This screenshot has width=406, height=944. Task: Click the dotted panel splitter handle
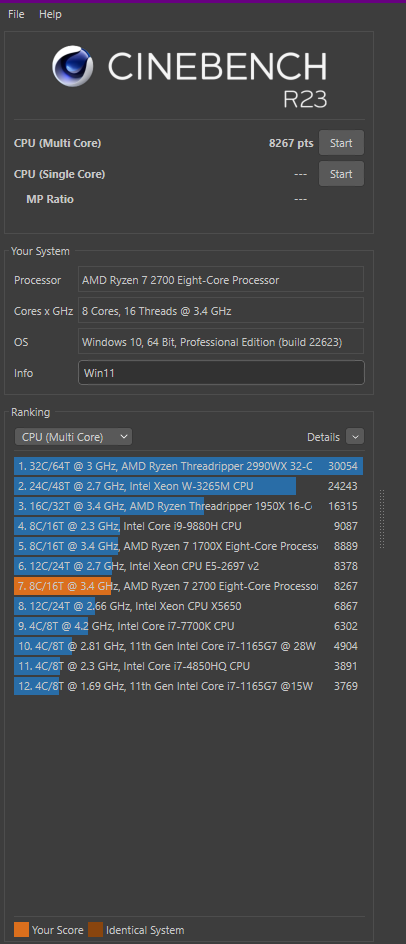[382, 519]
